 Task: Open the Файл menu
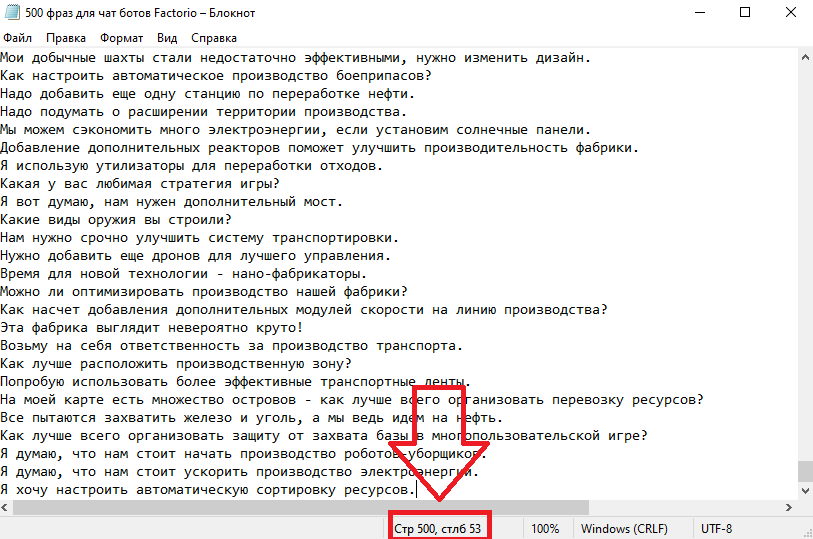coord(18,38)
